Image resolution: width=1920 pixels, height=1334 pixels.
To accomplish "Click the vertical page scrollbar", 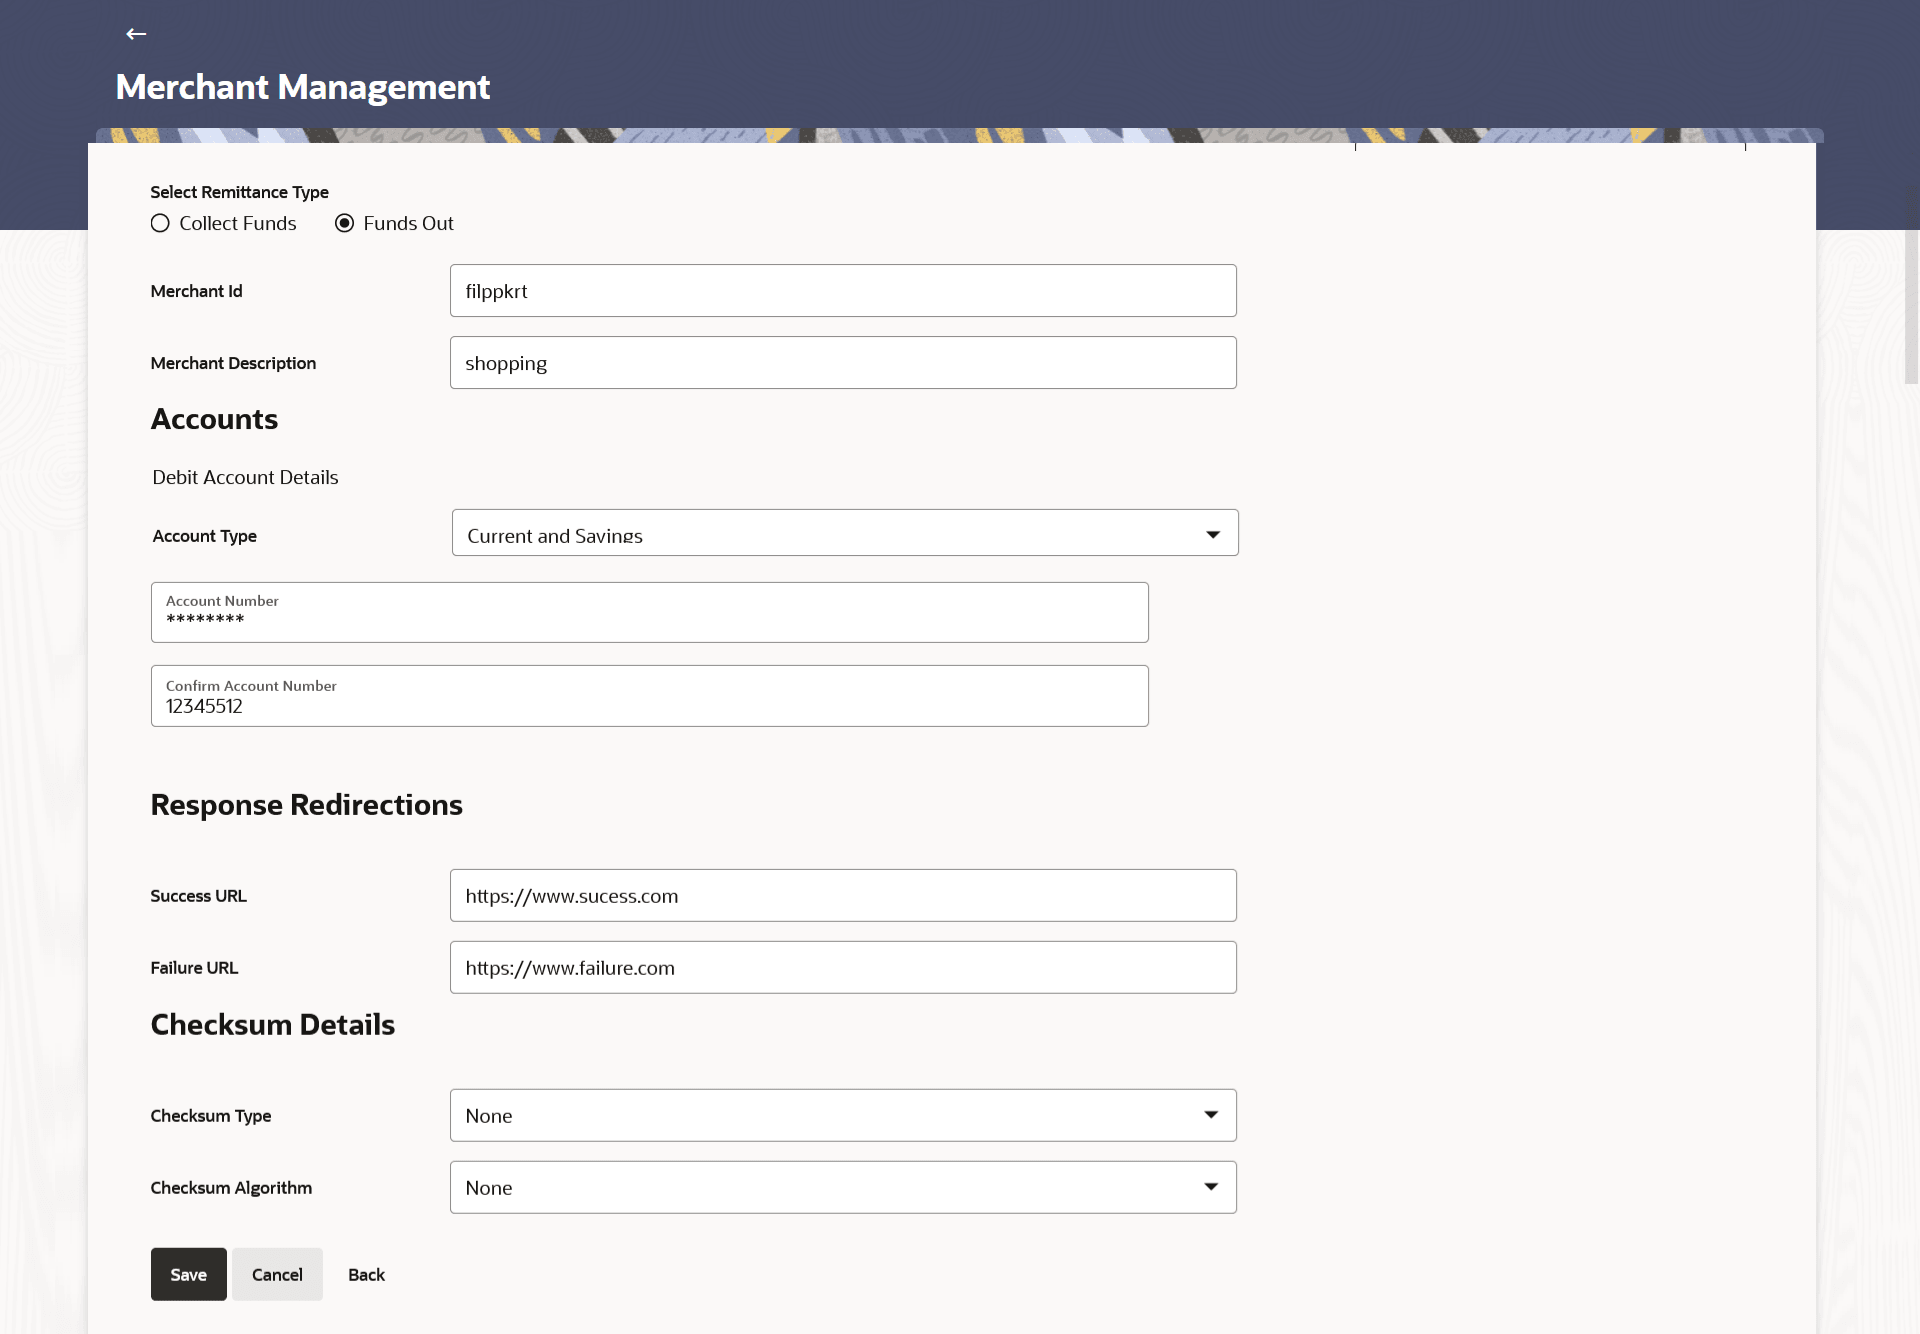I will pyautogui.click(x=1911, y=305).
